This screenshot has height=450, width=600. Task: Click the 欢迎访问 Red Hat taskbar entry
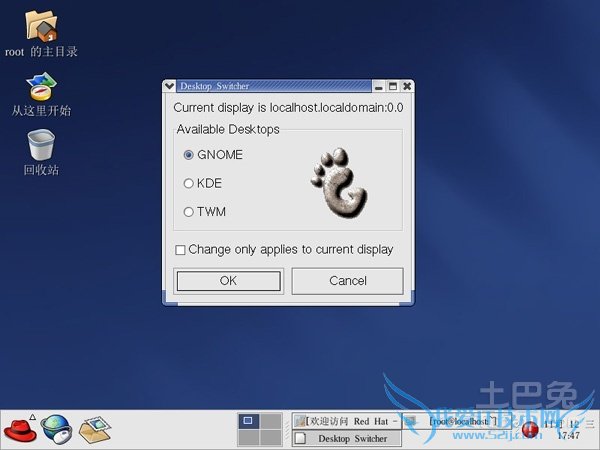pos(347,421)
